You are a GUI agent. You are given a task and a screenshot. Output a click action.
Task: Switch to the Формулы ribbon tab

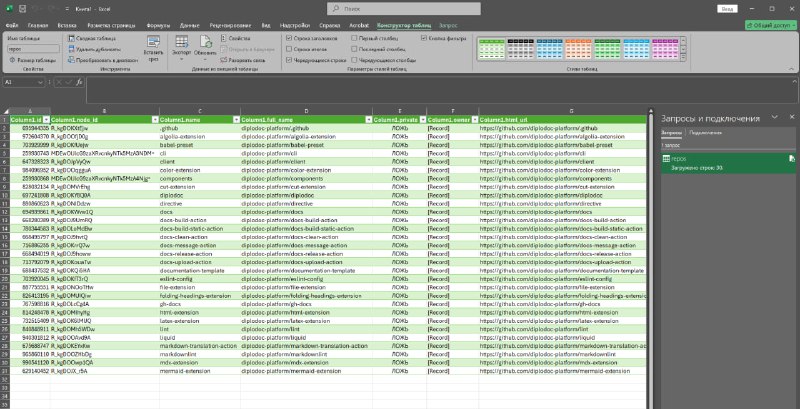[158, 25]
